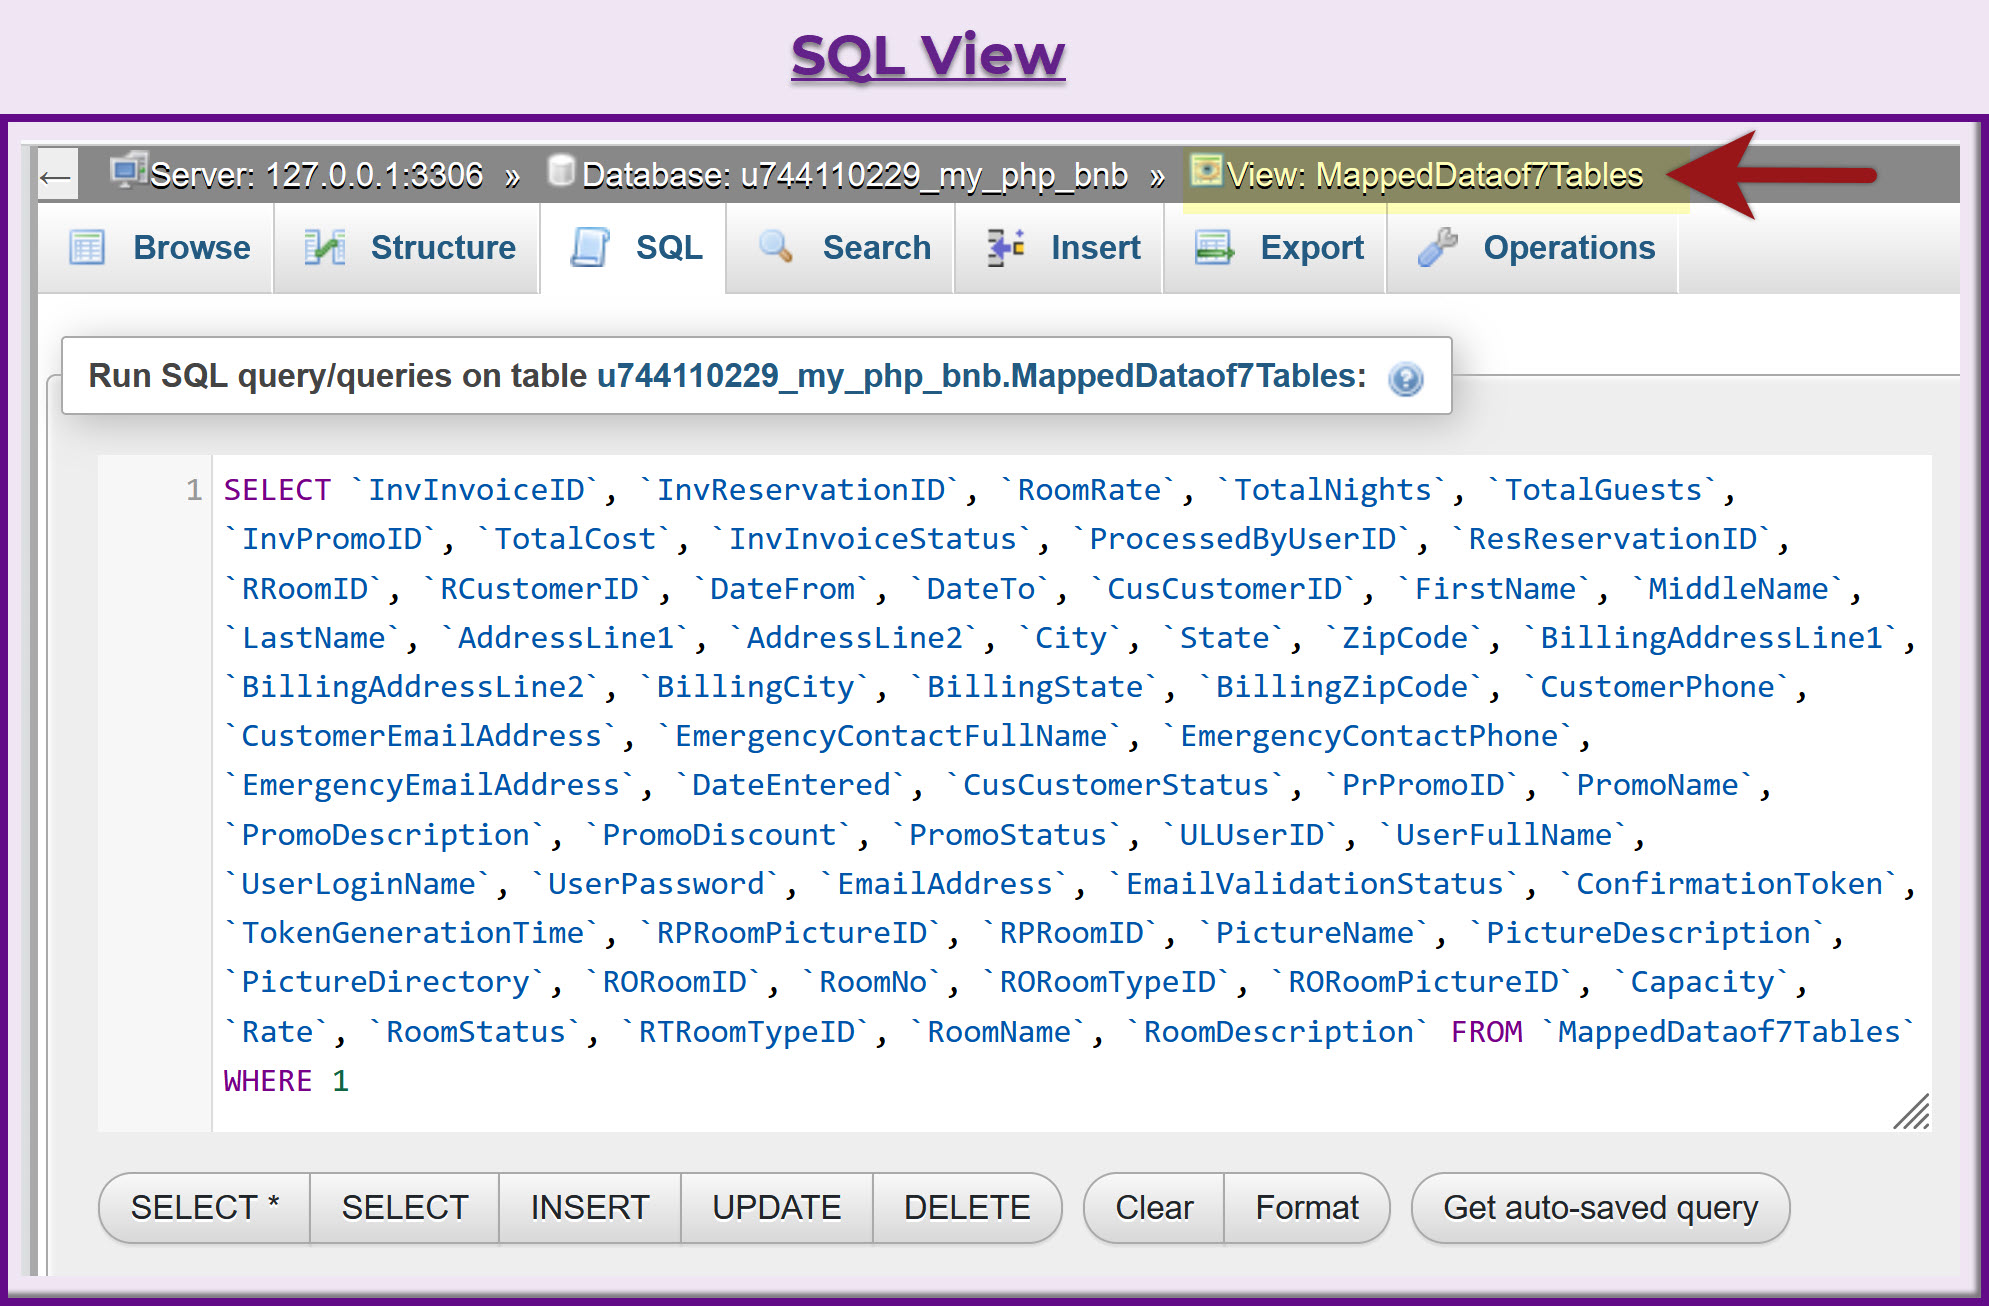
Task: Open the SQL query help icon
Action: [x=1405, y=379]
